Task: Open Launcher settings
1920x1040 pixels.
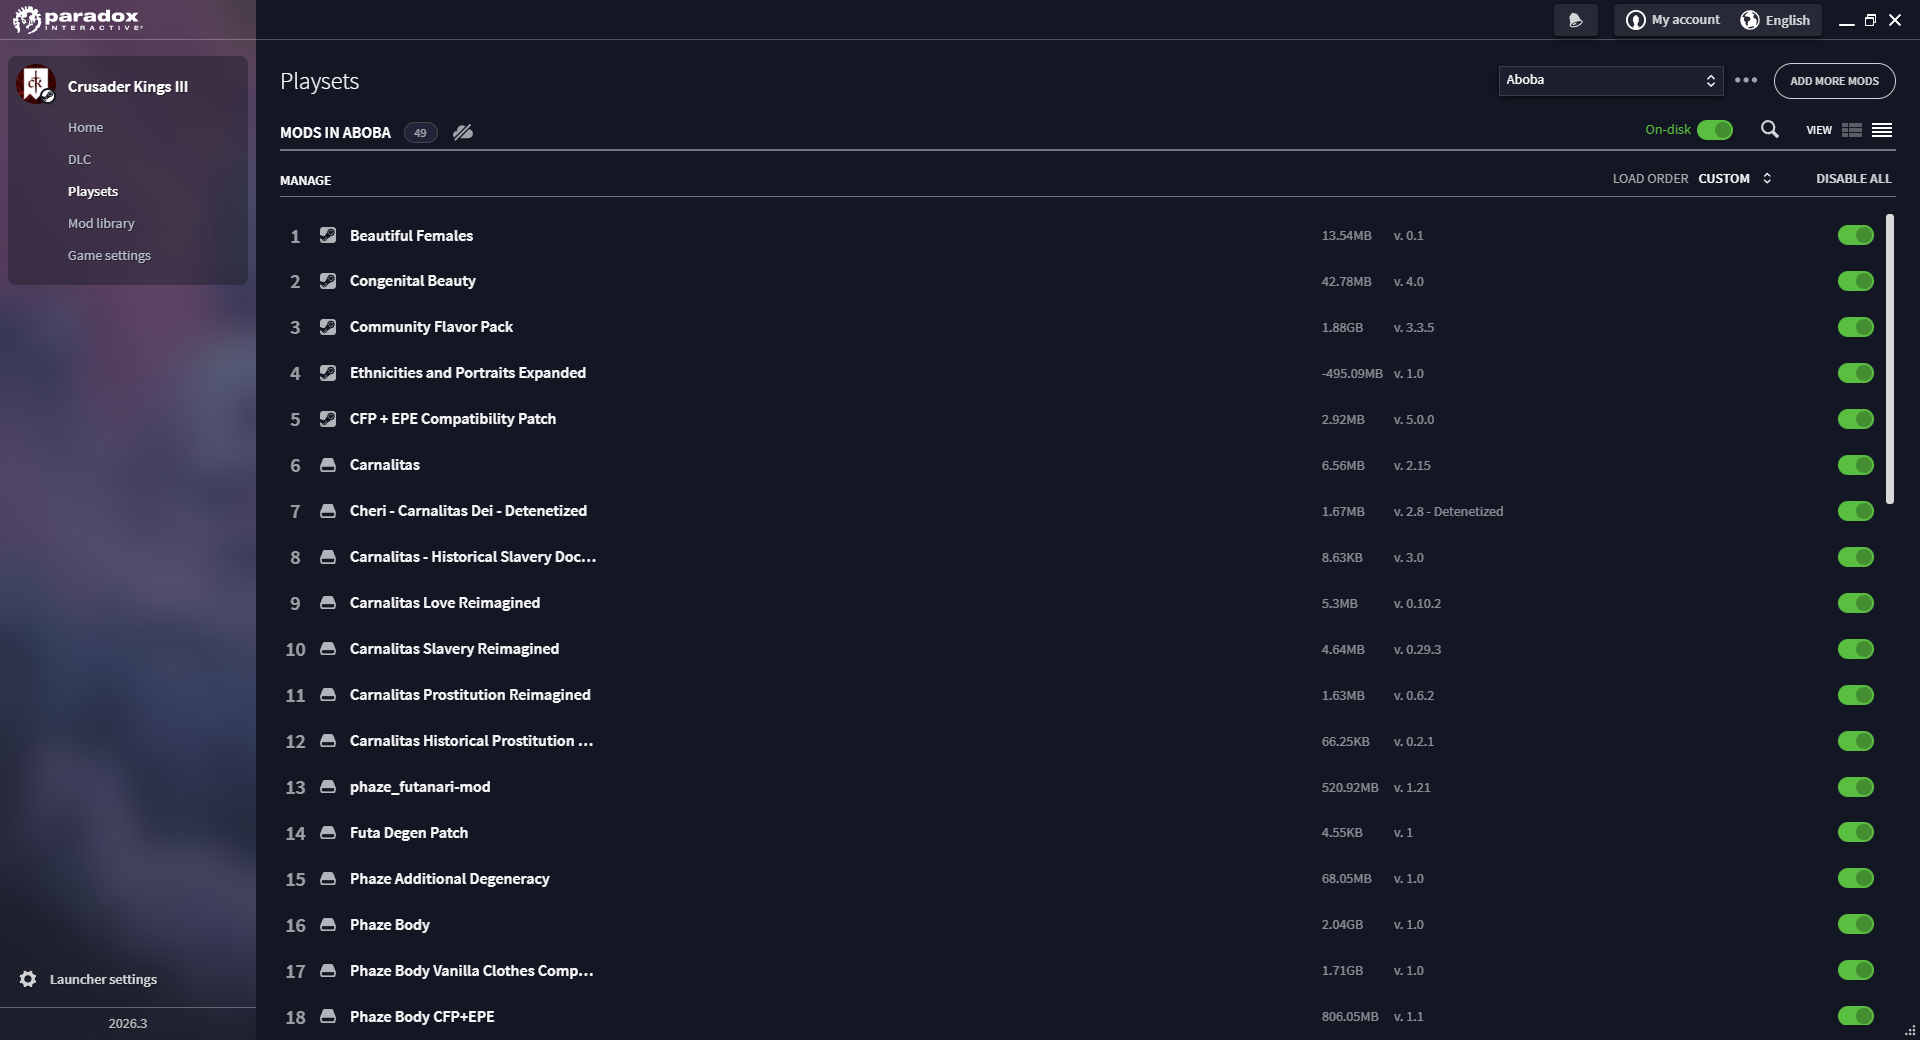Action: 103,979
